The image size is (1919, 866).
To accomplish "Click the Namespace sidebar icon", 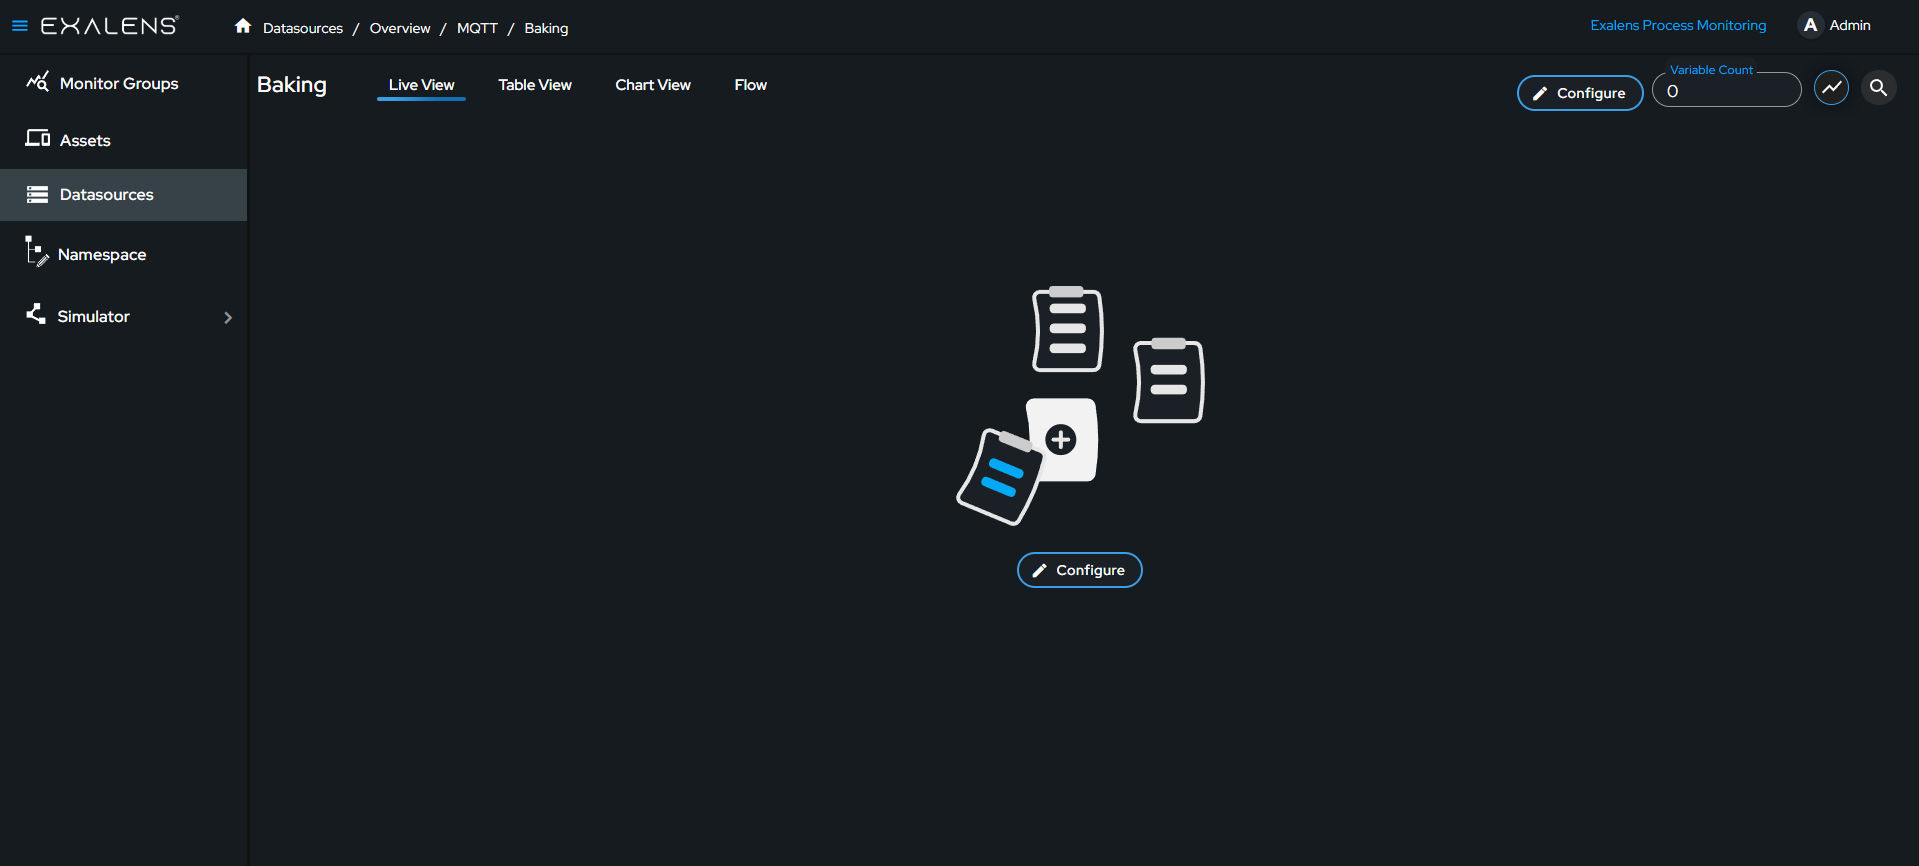I will (x=37, y=251).
